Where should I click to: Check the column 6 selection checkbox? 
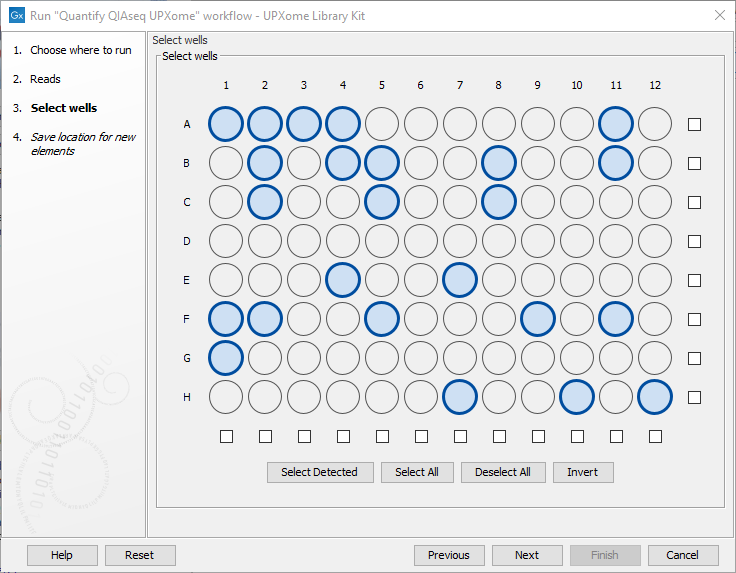(x=421, y=436)
